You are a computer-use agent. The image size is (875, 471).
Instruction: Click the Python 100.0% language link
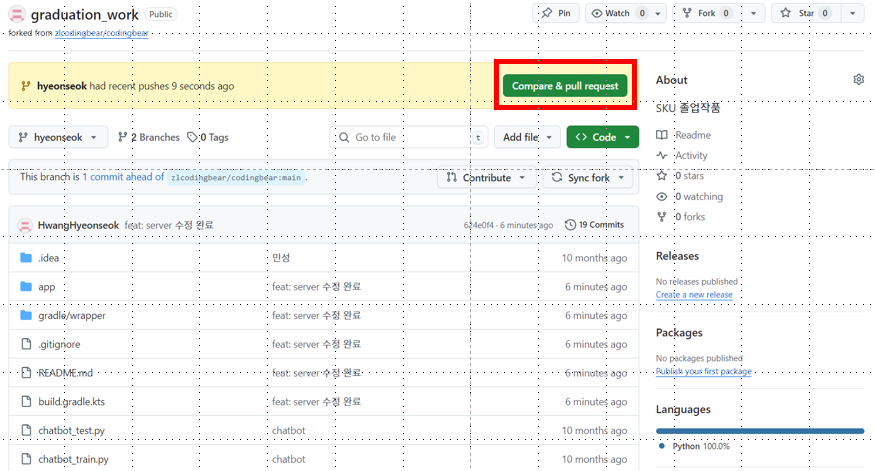[x=695, y=446]
